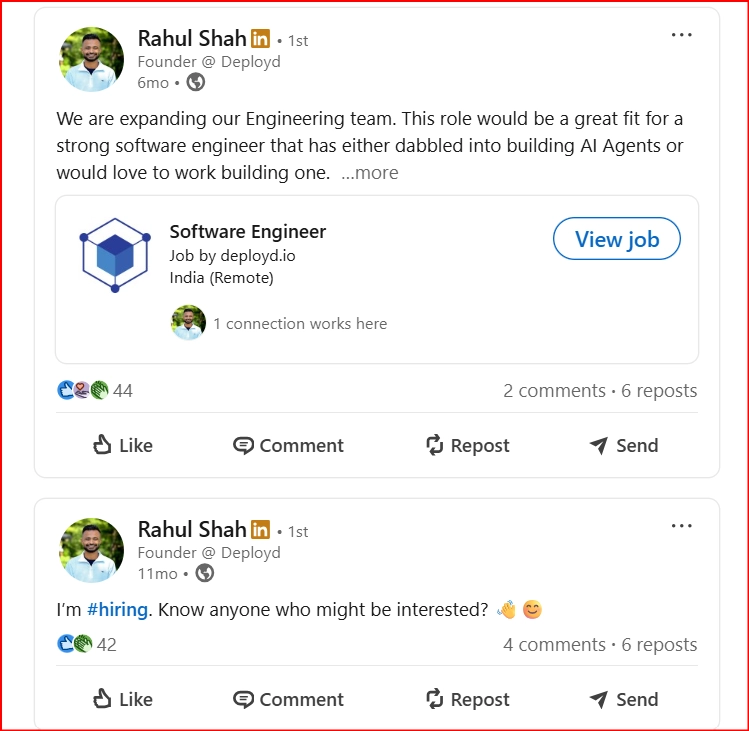Expand post text with …more
The width and height of the screenshot is (749, 731).
pos(369,173)
